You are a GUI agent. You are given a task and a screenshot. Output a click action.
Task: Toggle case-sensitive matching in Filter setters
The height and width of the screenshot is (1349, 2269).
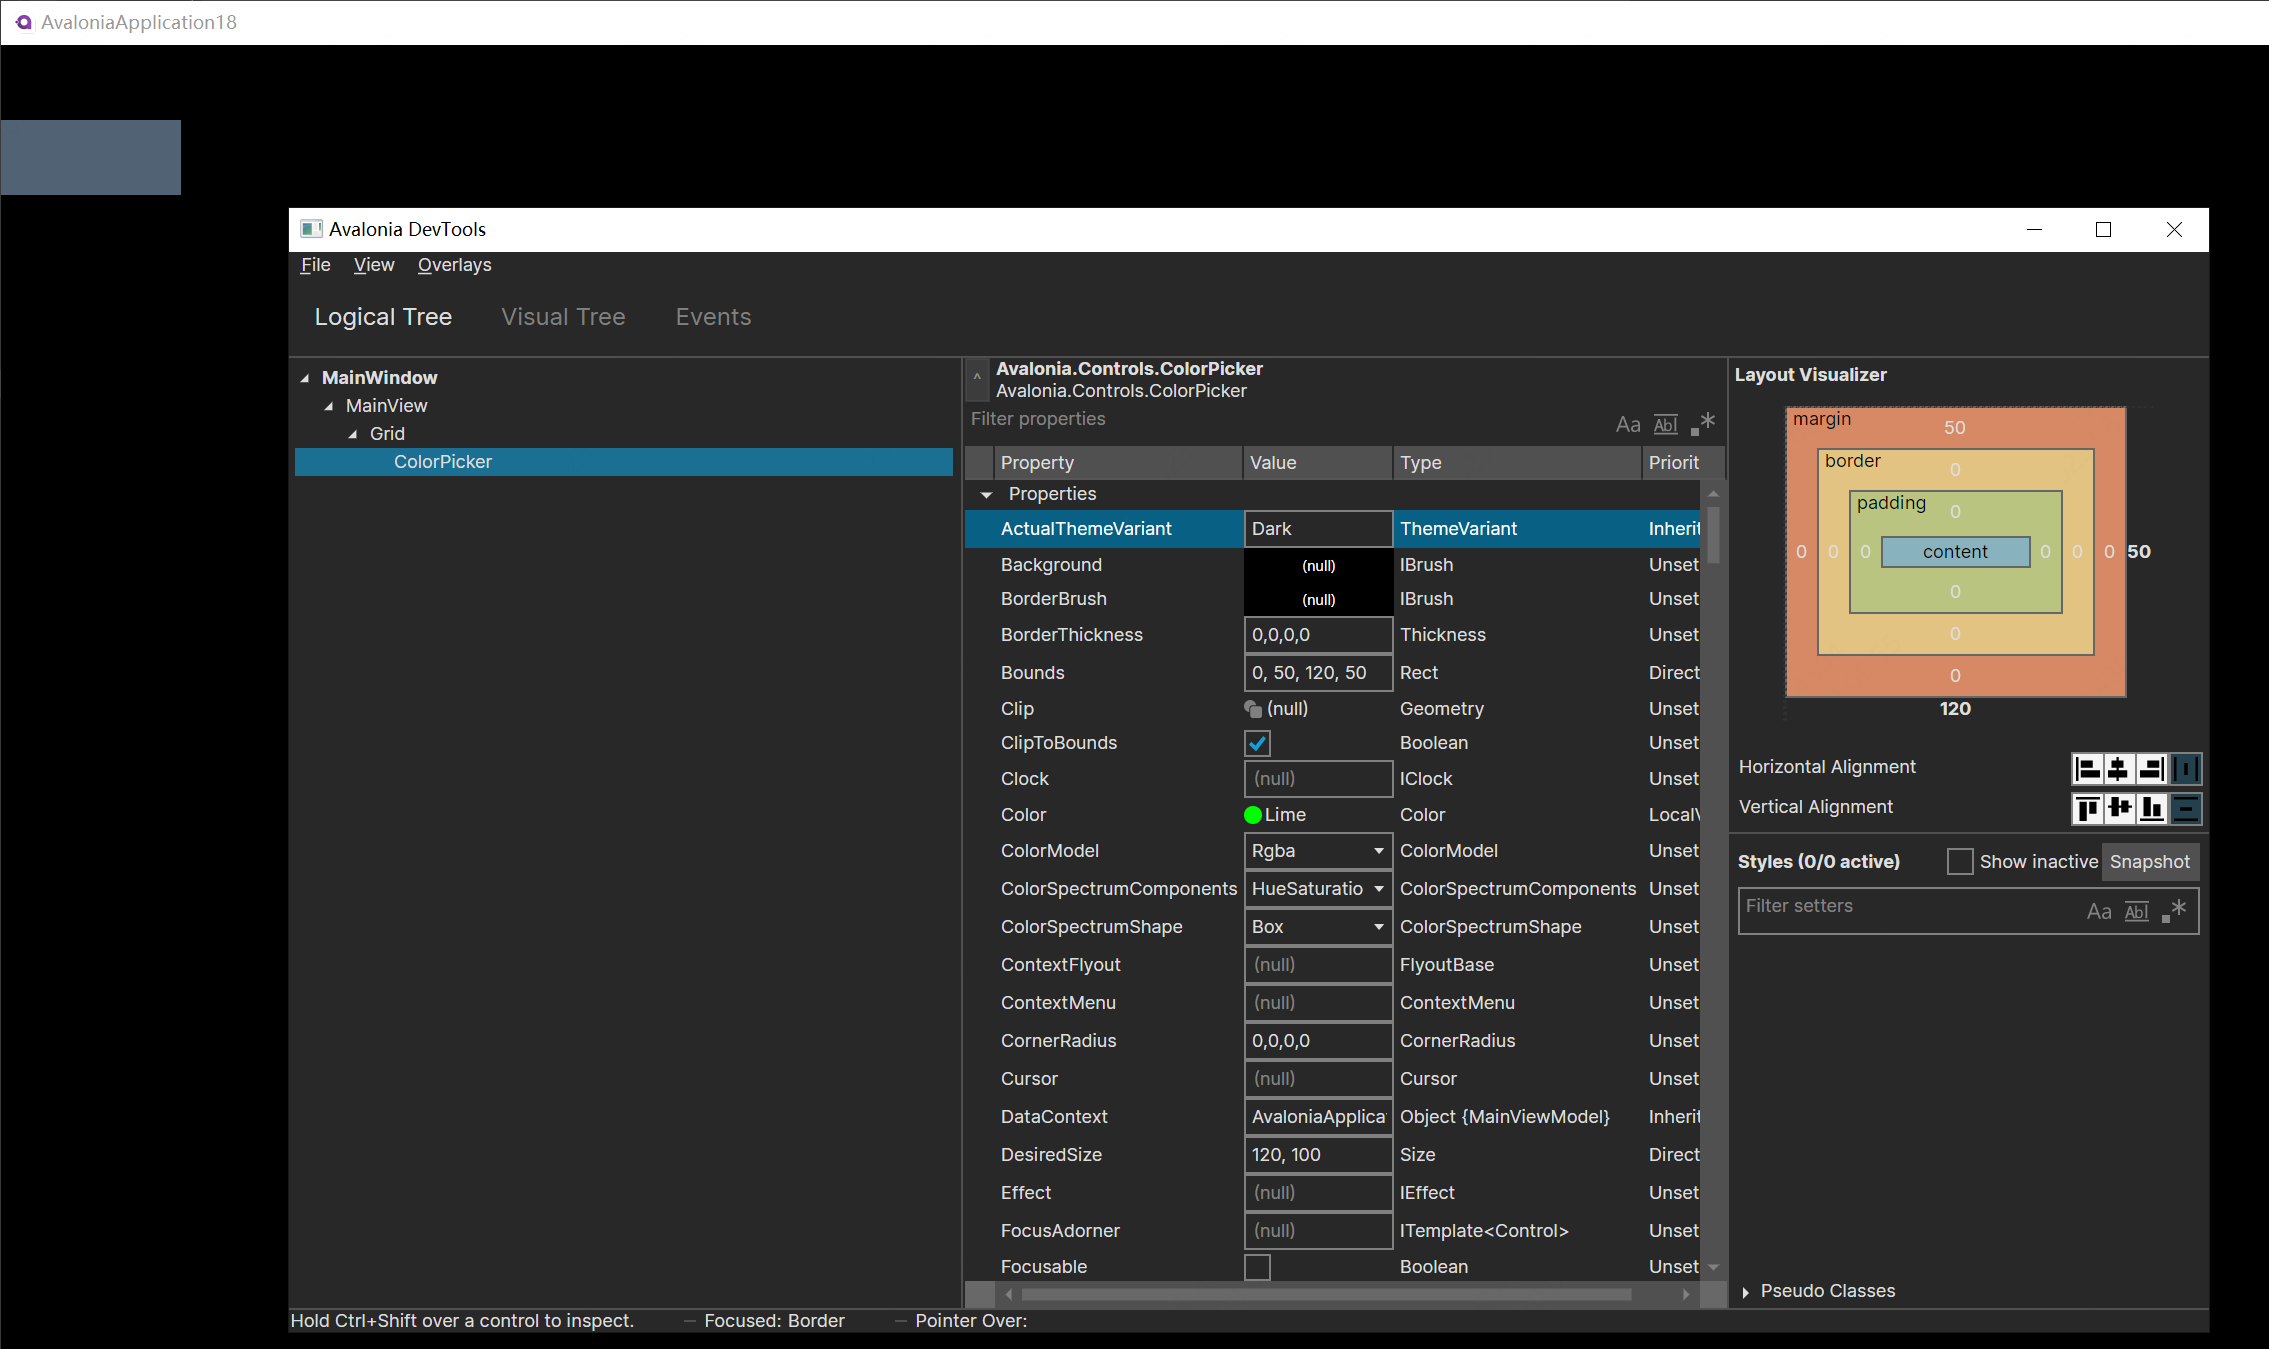2098,911
